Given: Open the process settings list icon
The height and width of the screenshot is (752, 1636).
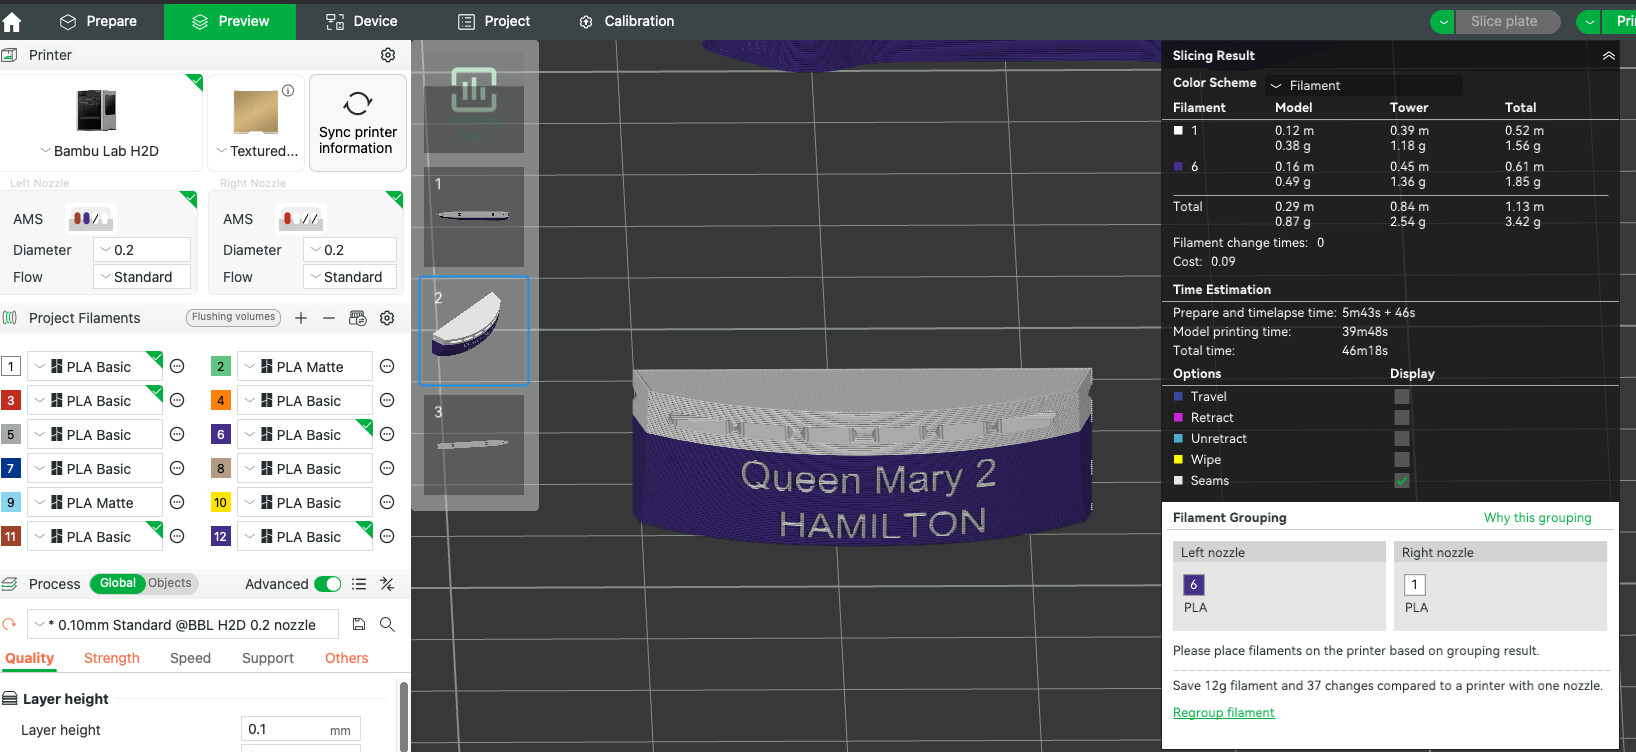Looking at the screenshot, I should click(x=359, y=584).
